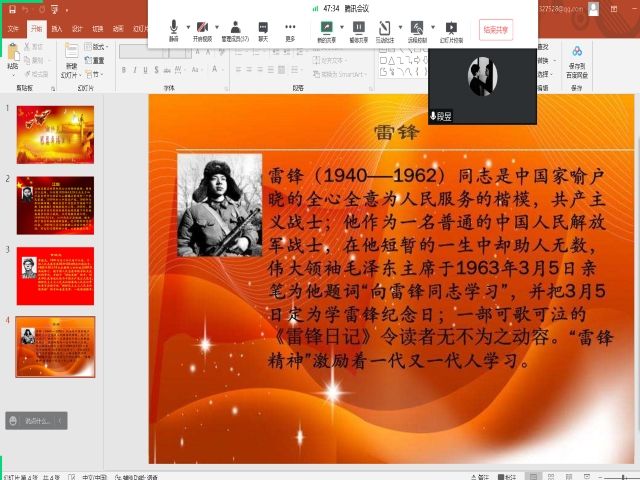Switch to the Transitions (切换) tab
Image resolution: width=640 pixels, height=480 pixels.
(98, 29)
